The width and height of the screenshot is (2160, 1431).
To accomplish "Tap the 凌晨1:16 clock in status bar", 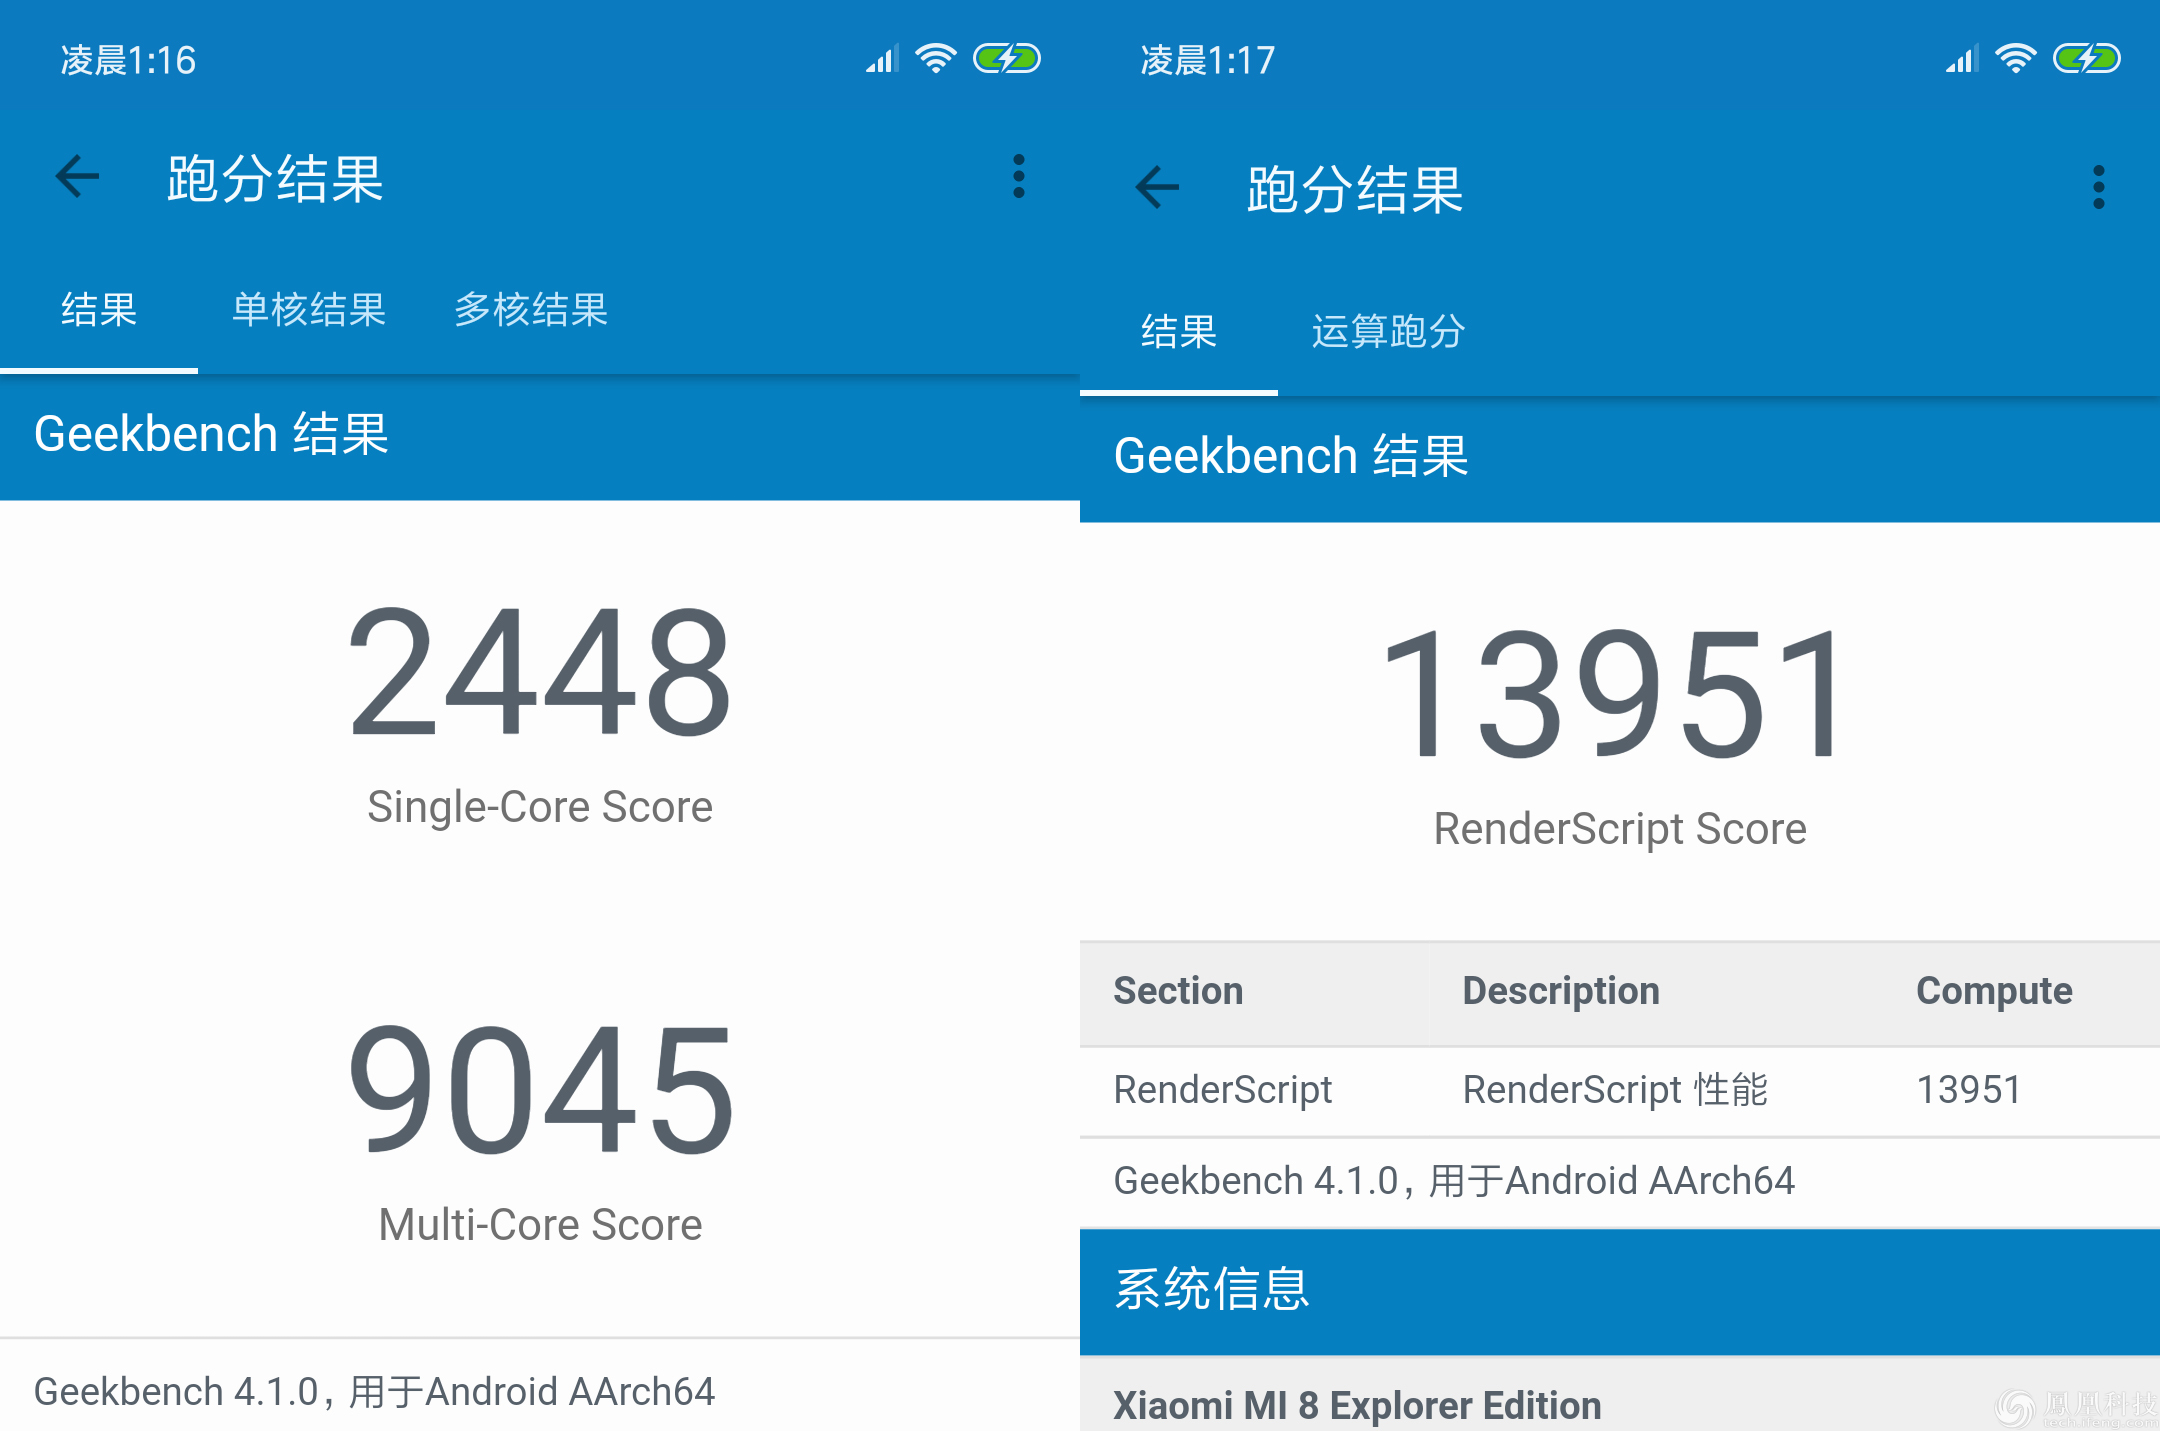I will tap(128, 61).
